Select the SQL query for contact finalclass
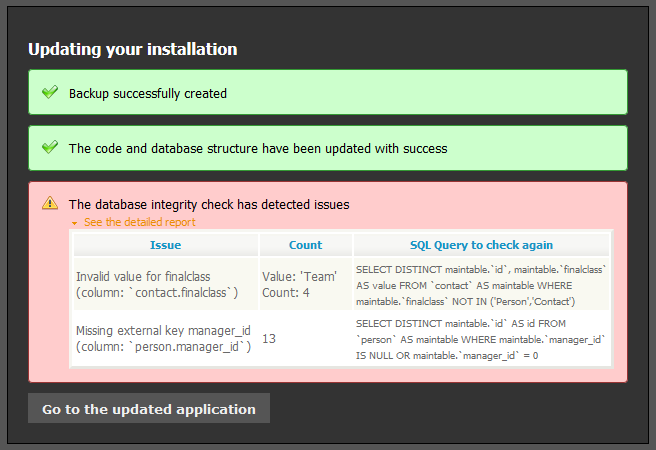 coord(481,283)
